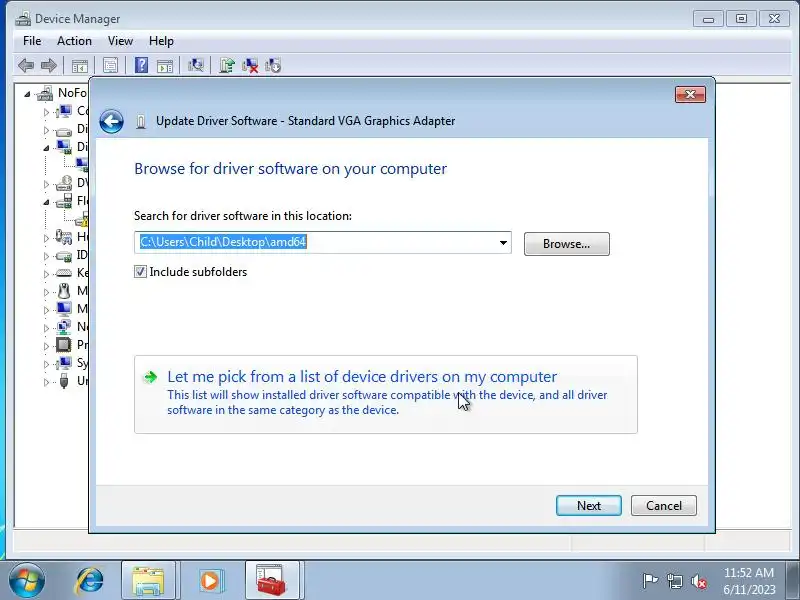Image resolution: width=800 pixels, height=600 pixels.
Task: Select the floppy device with warning icon
Action: point(82,219)
